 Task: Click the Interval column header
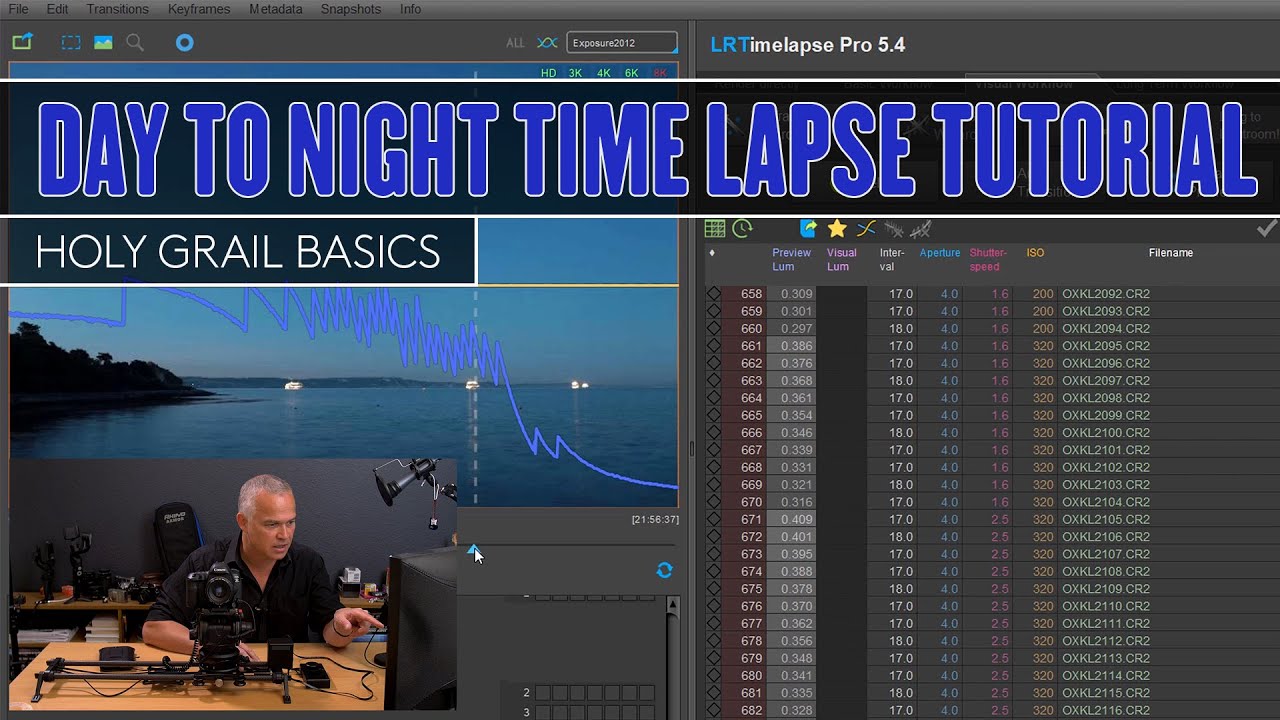click(892, 260)
